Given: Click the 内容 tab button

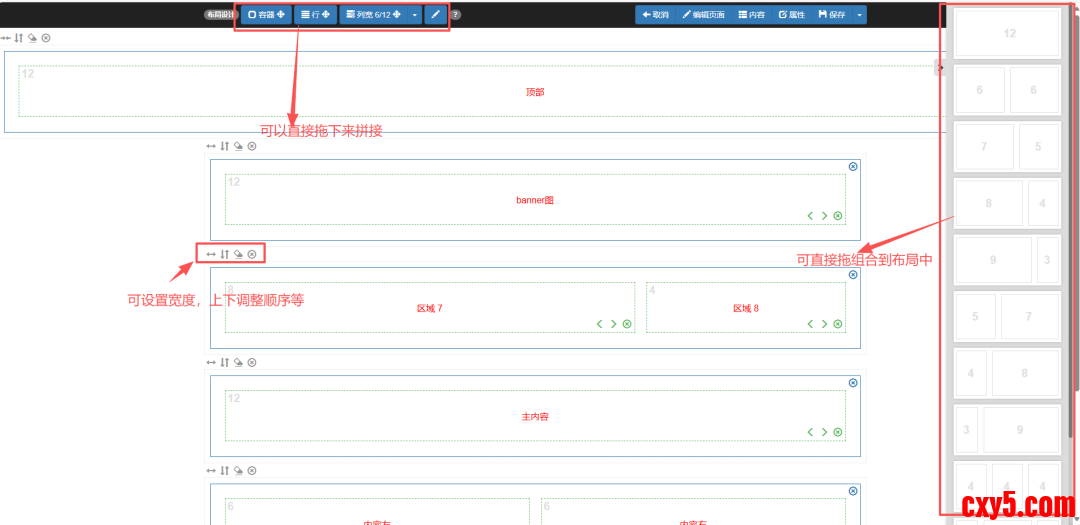Looking at the screenshot, I should (x=751, y=15).
